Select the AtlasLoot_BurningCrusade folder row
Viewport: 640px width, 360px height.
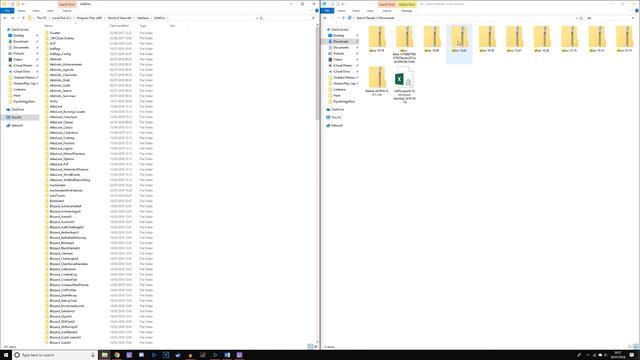click(100, 111)
